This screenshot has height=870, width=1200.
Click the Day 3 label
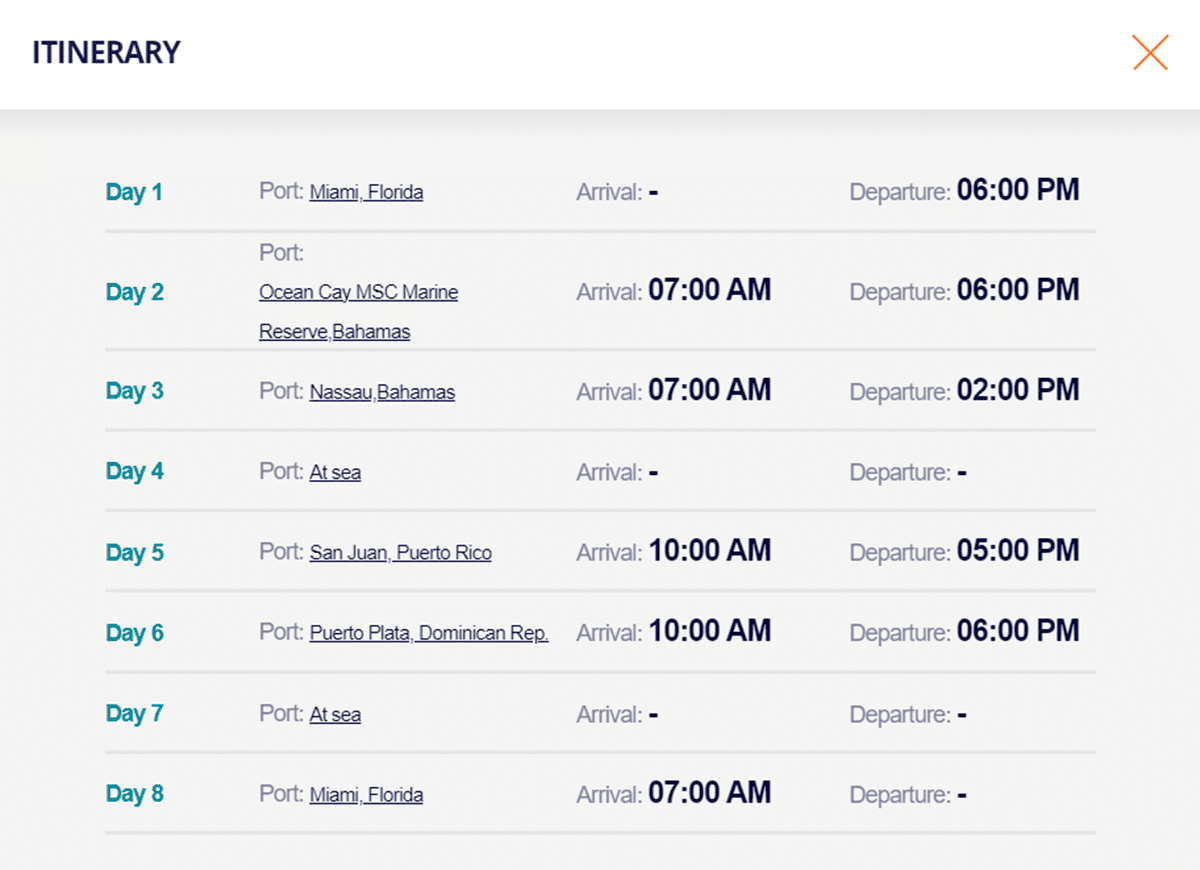(134, 391)
